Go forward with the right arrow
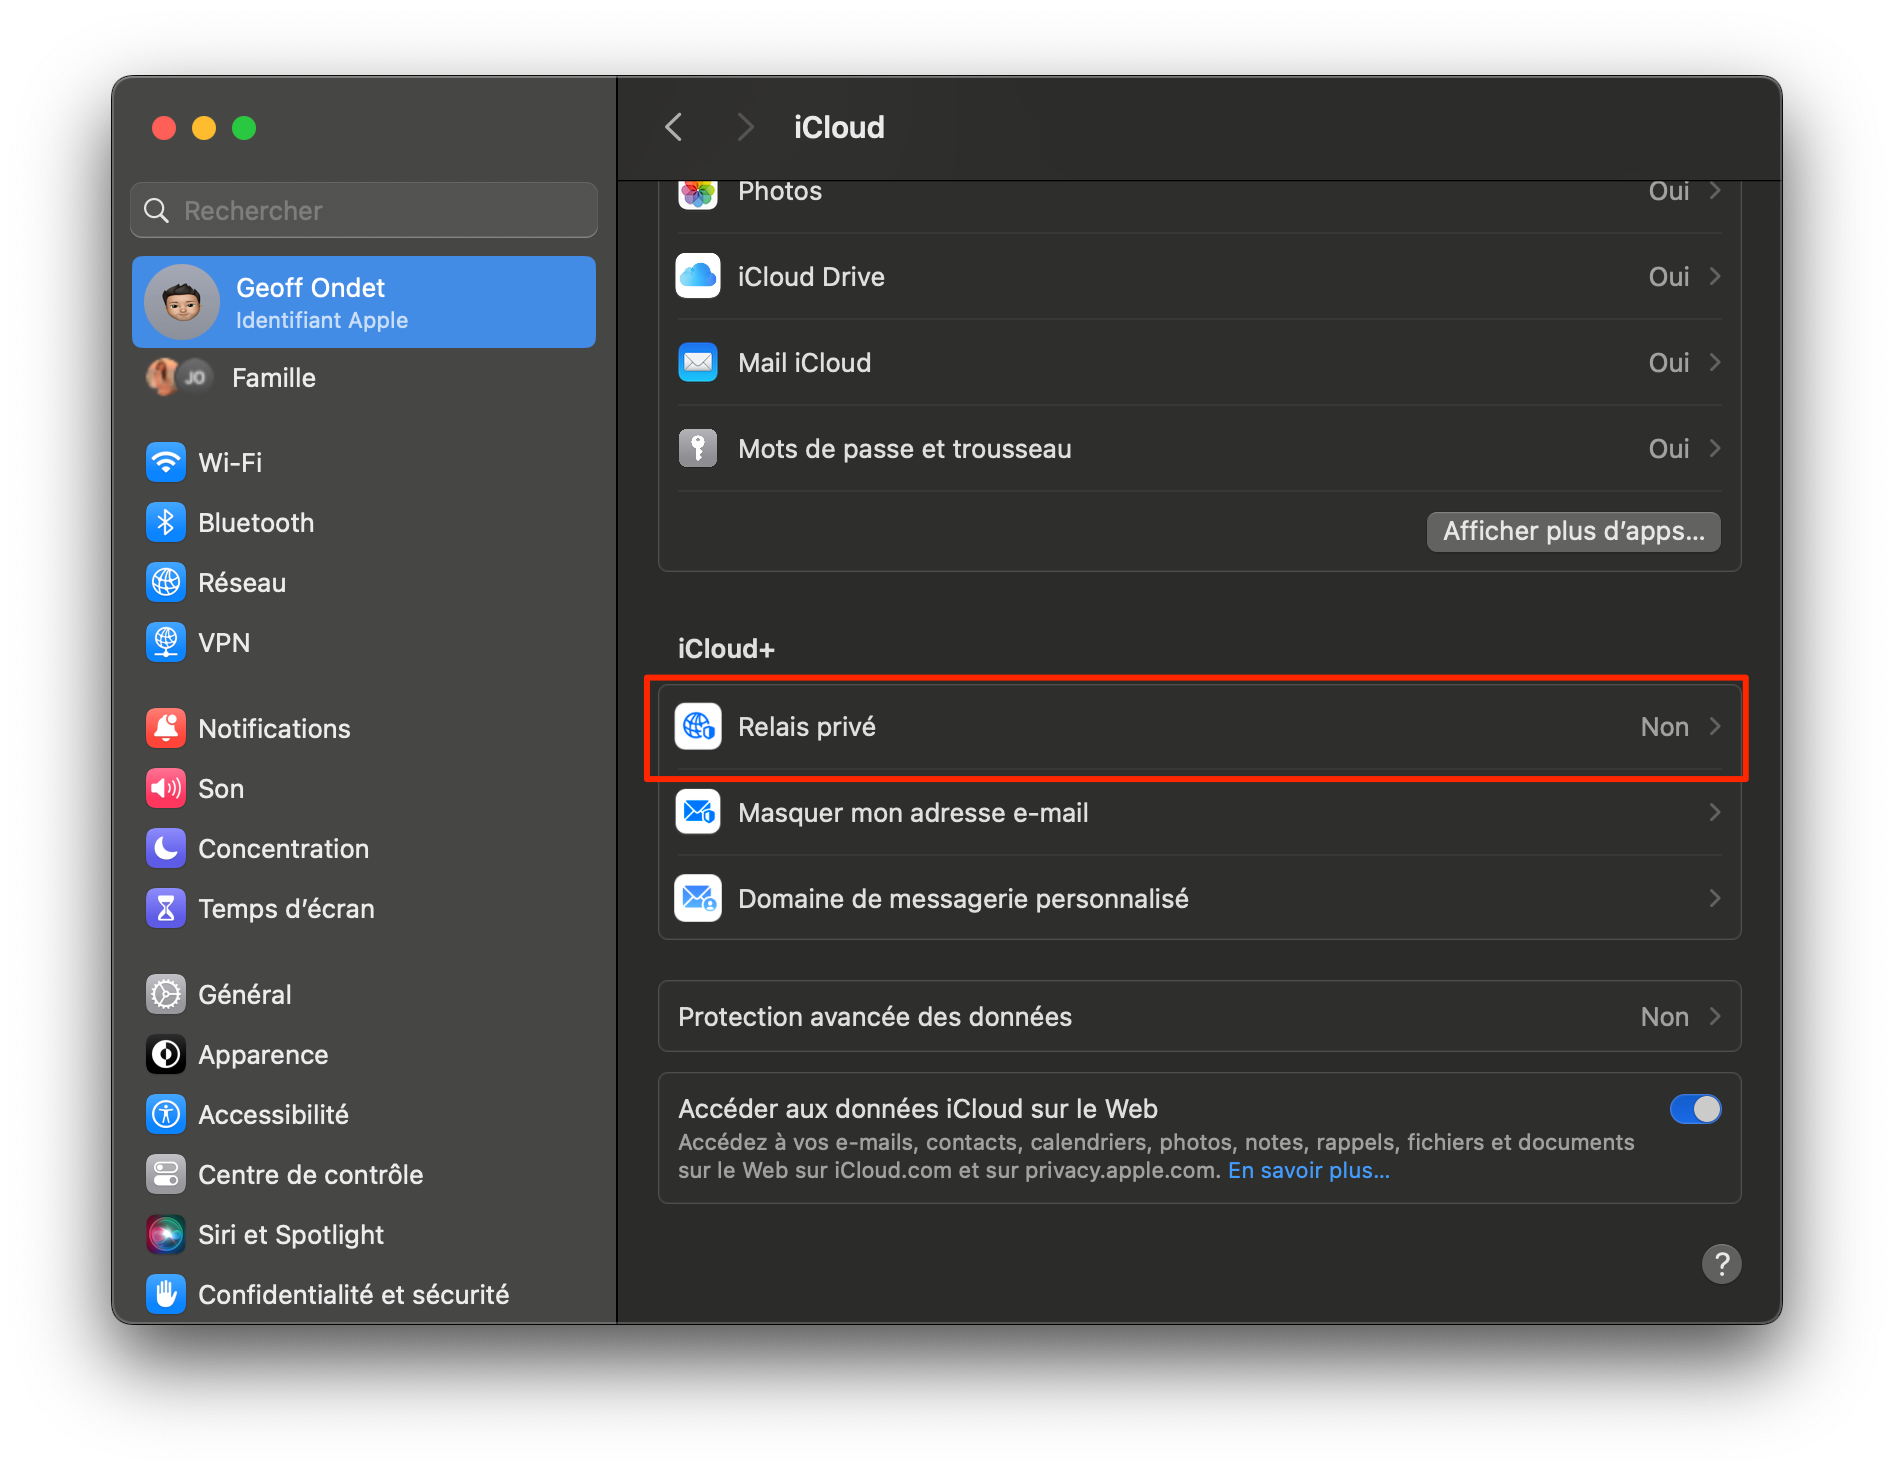Image resolution: width=1894 pixels, height=1472 pixels. [x=745, y=127]
